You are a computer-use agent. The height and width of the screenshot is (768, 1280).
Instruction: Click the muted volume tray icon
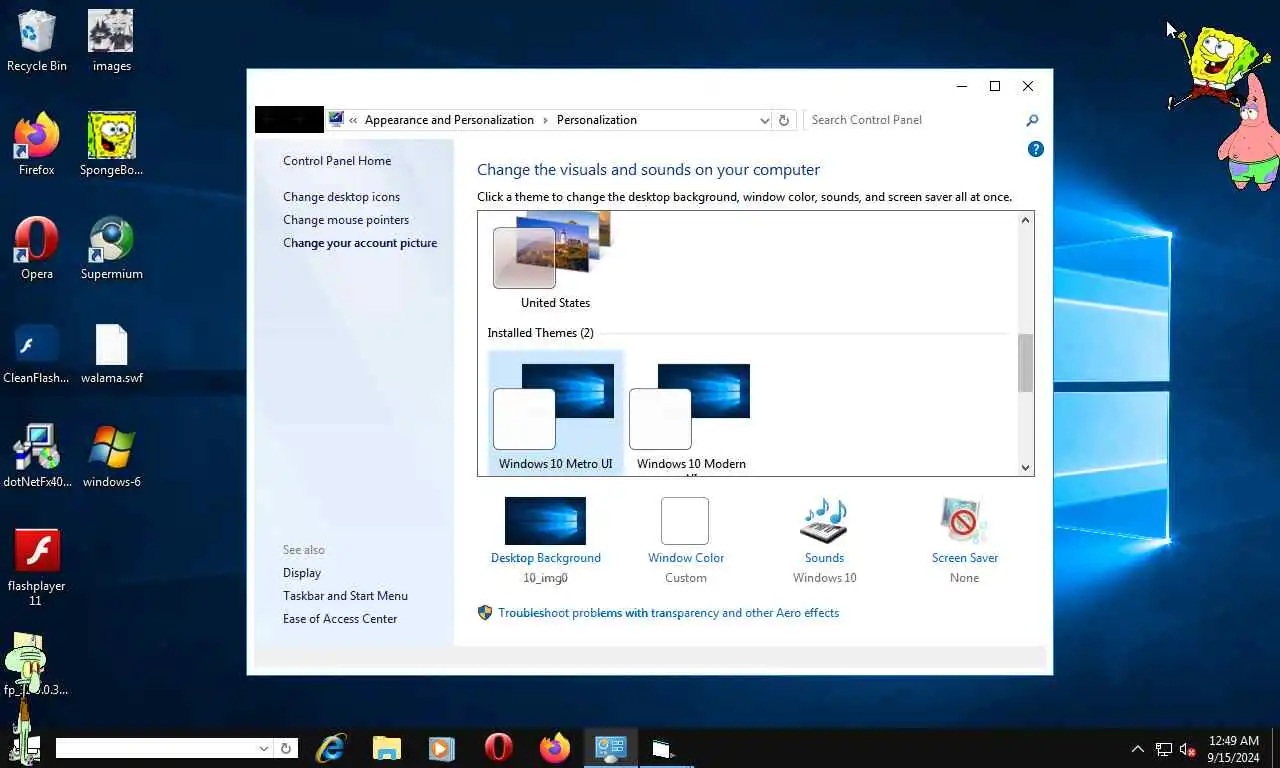1188,749
